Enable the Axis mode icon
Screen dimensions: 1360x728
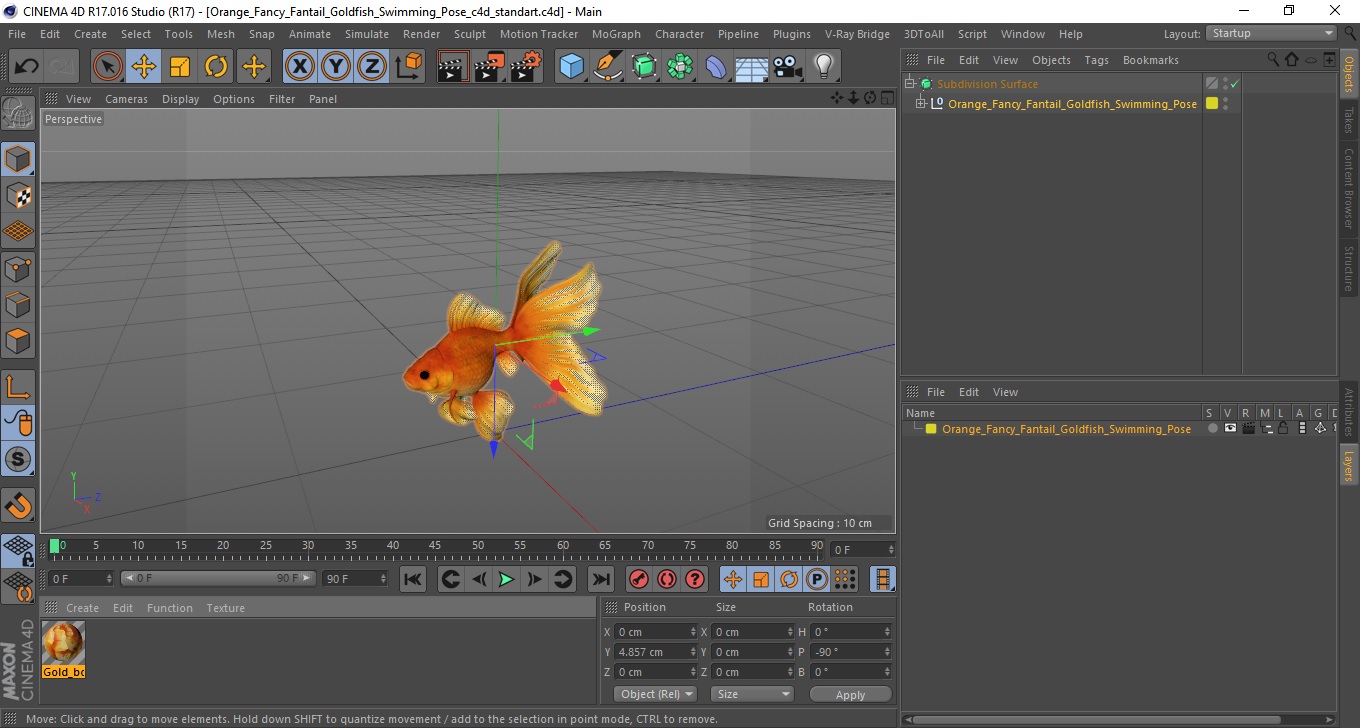point(18,387)
